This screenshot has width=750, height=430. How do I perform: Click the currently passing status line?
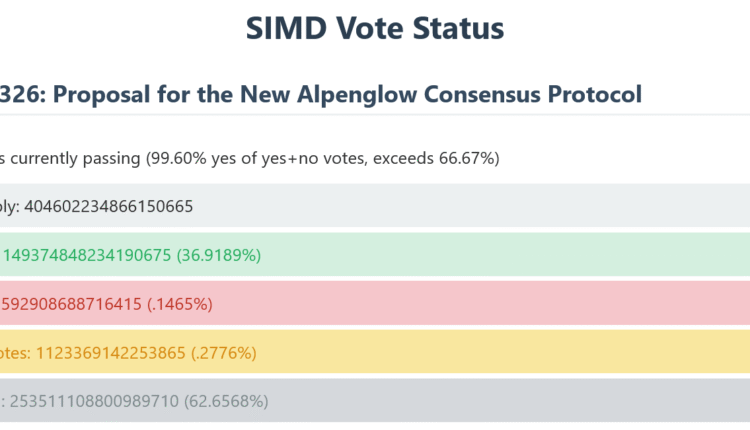coord(250,158)
